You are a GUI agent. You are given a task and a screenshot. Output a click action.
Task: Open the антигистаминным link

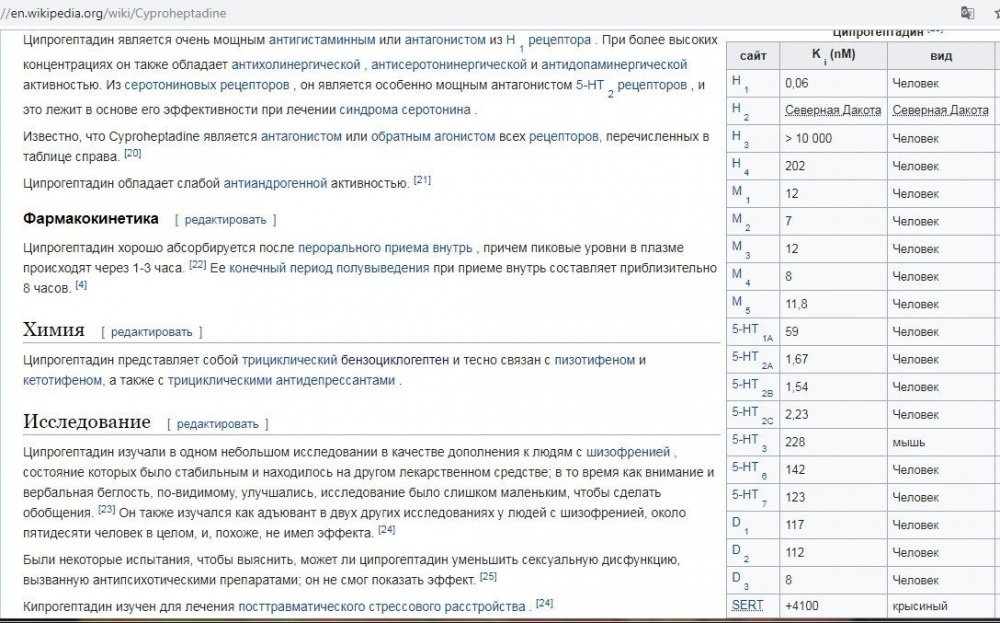[321, 40]
